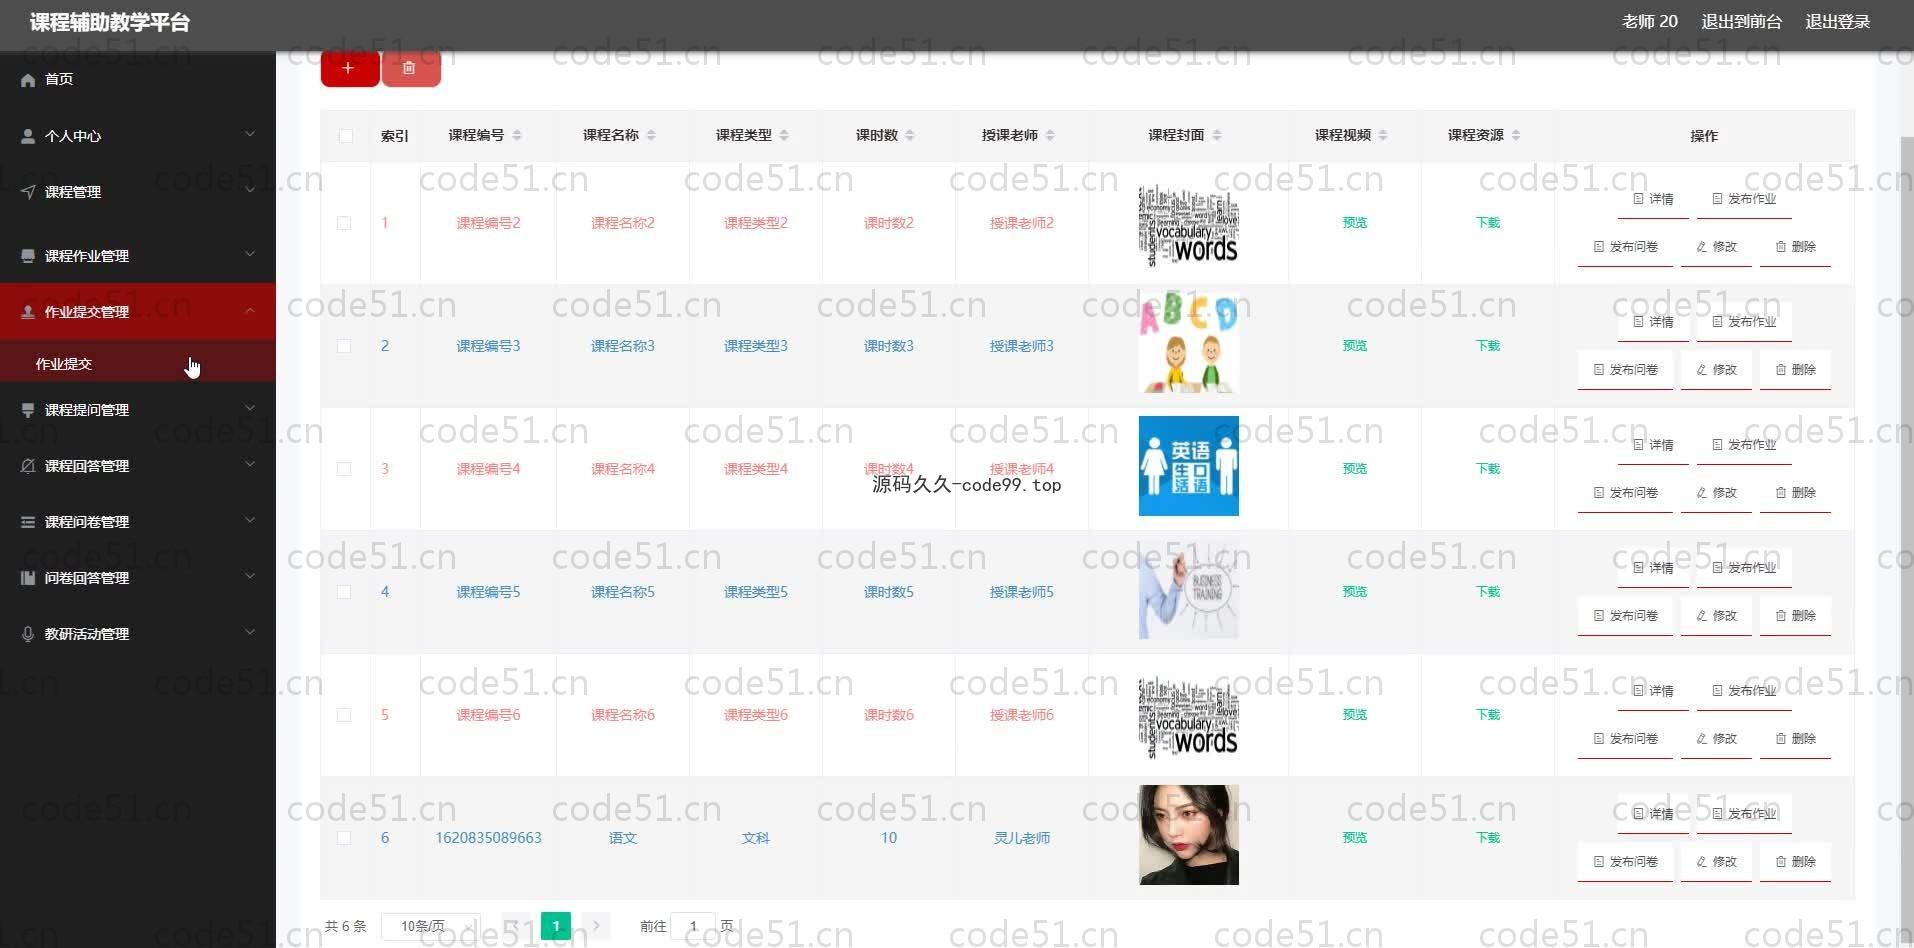Sort by 授课老师 column arrows
1914x948 pixels.
pyautogui.click(x=1050, y=135)
